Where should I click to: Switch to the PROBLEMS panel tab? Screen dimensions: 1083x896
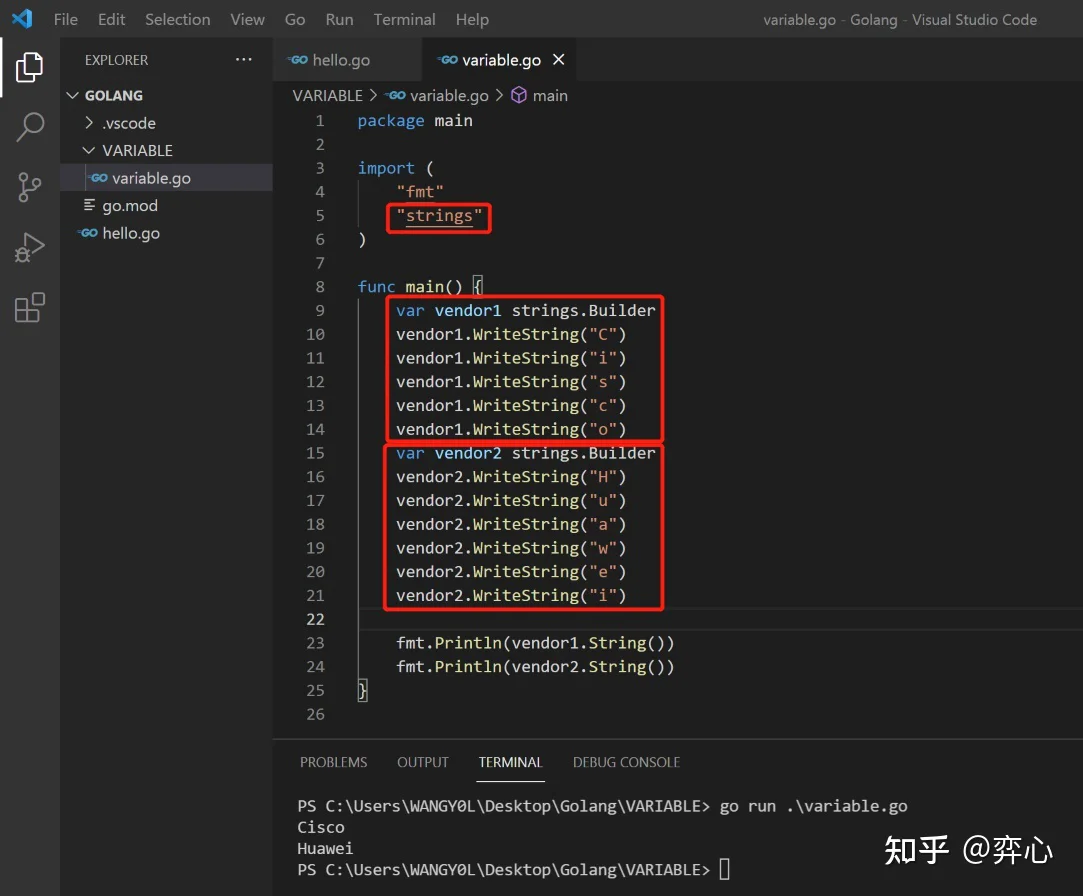[334, 762]
